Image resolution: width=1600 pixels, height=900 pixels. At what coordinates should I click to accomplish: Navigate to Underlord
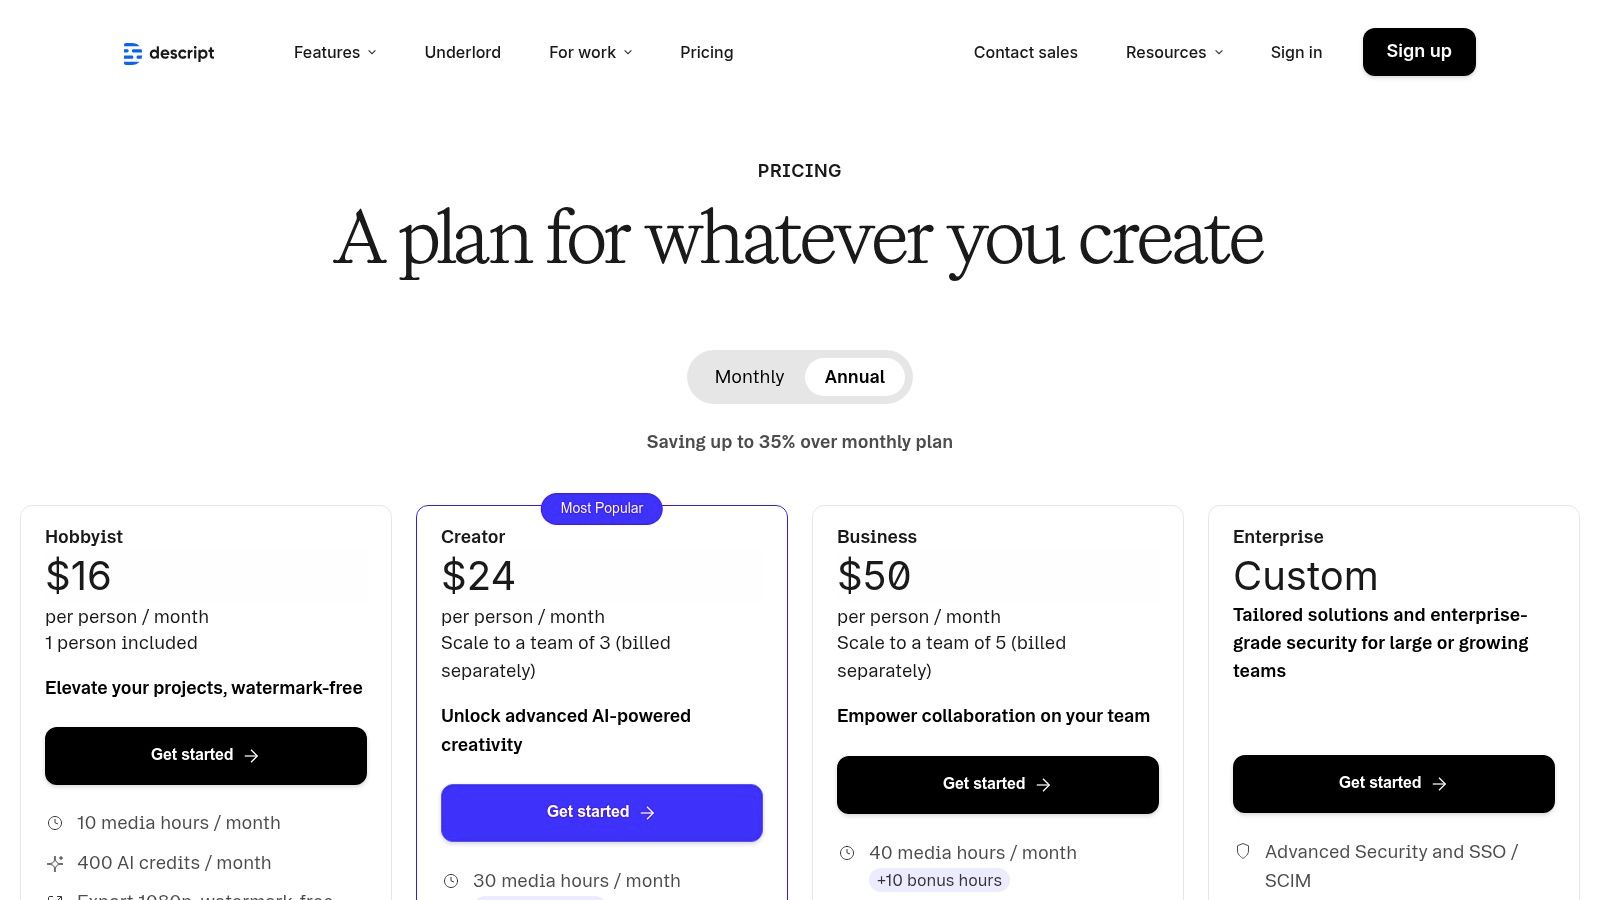(x=462, y=52)
